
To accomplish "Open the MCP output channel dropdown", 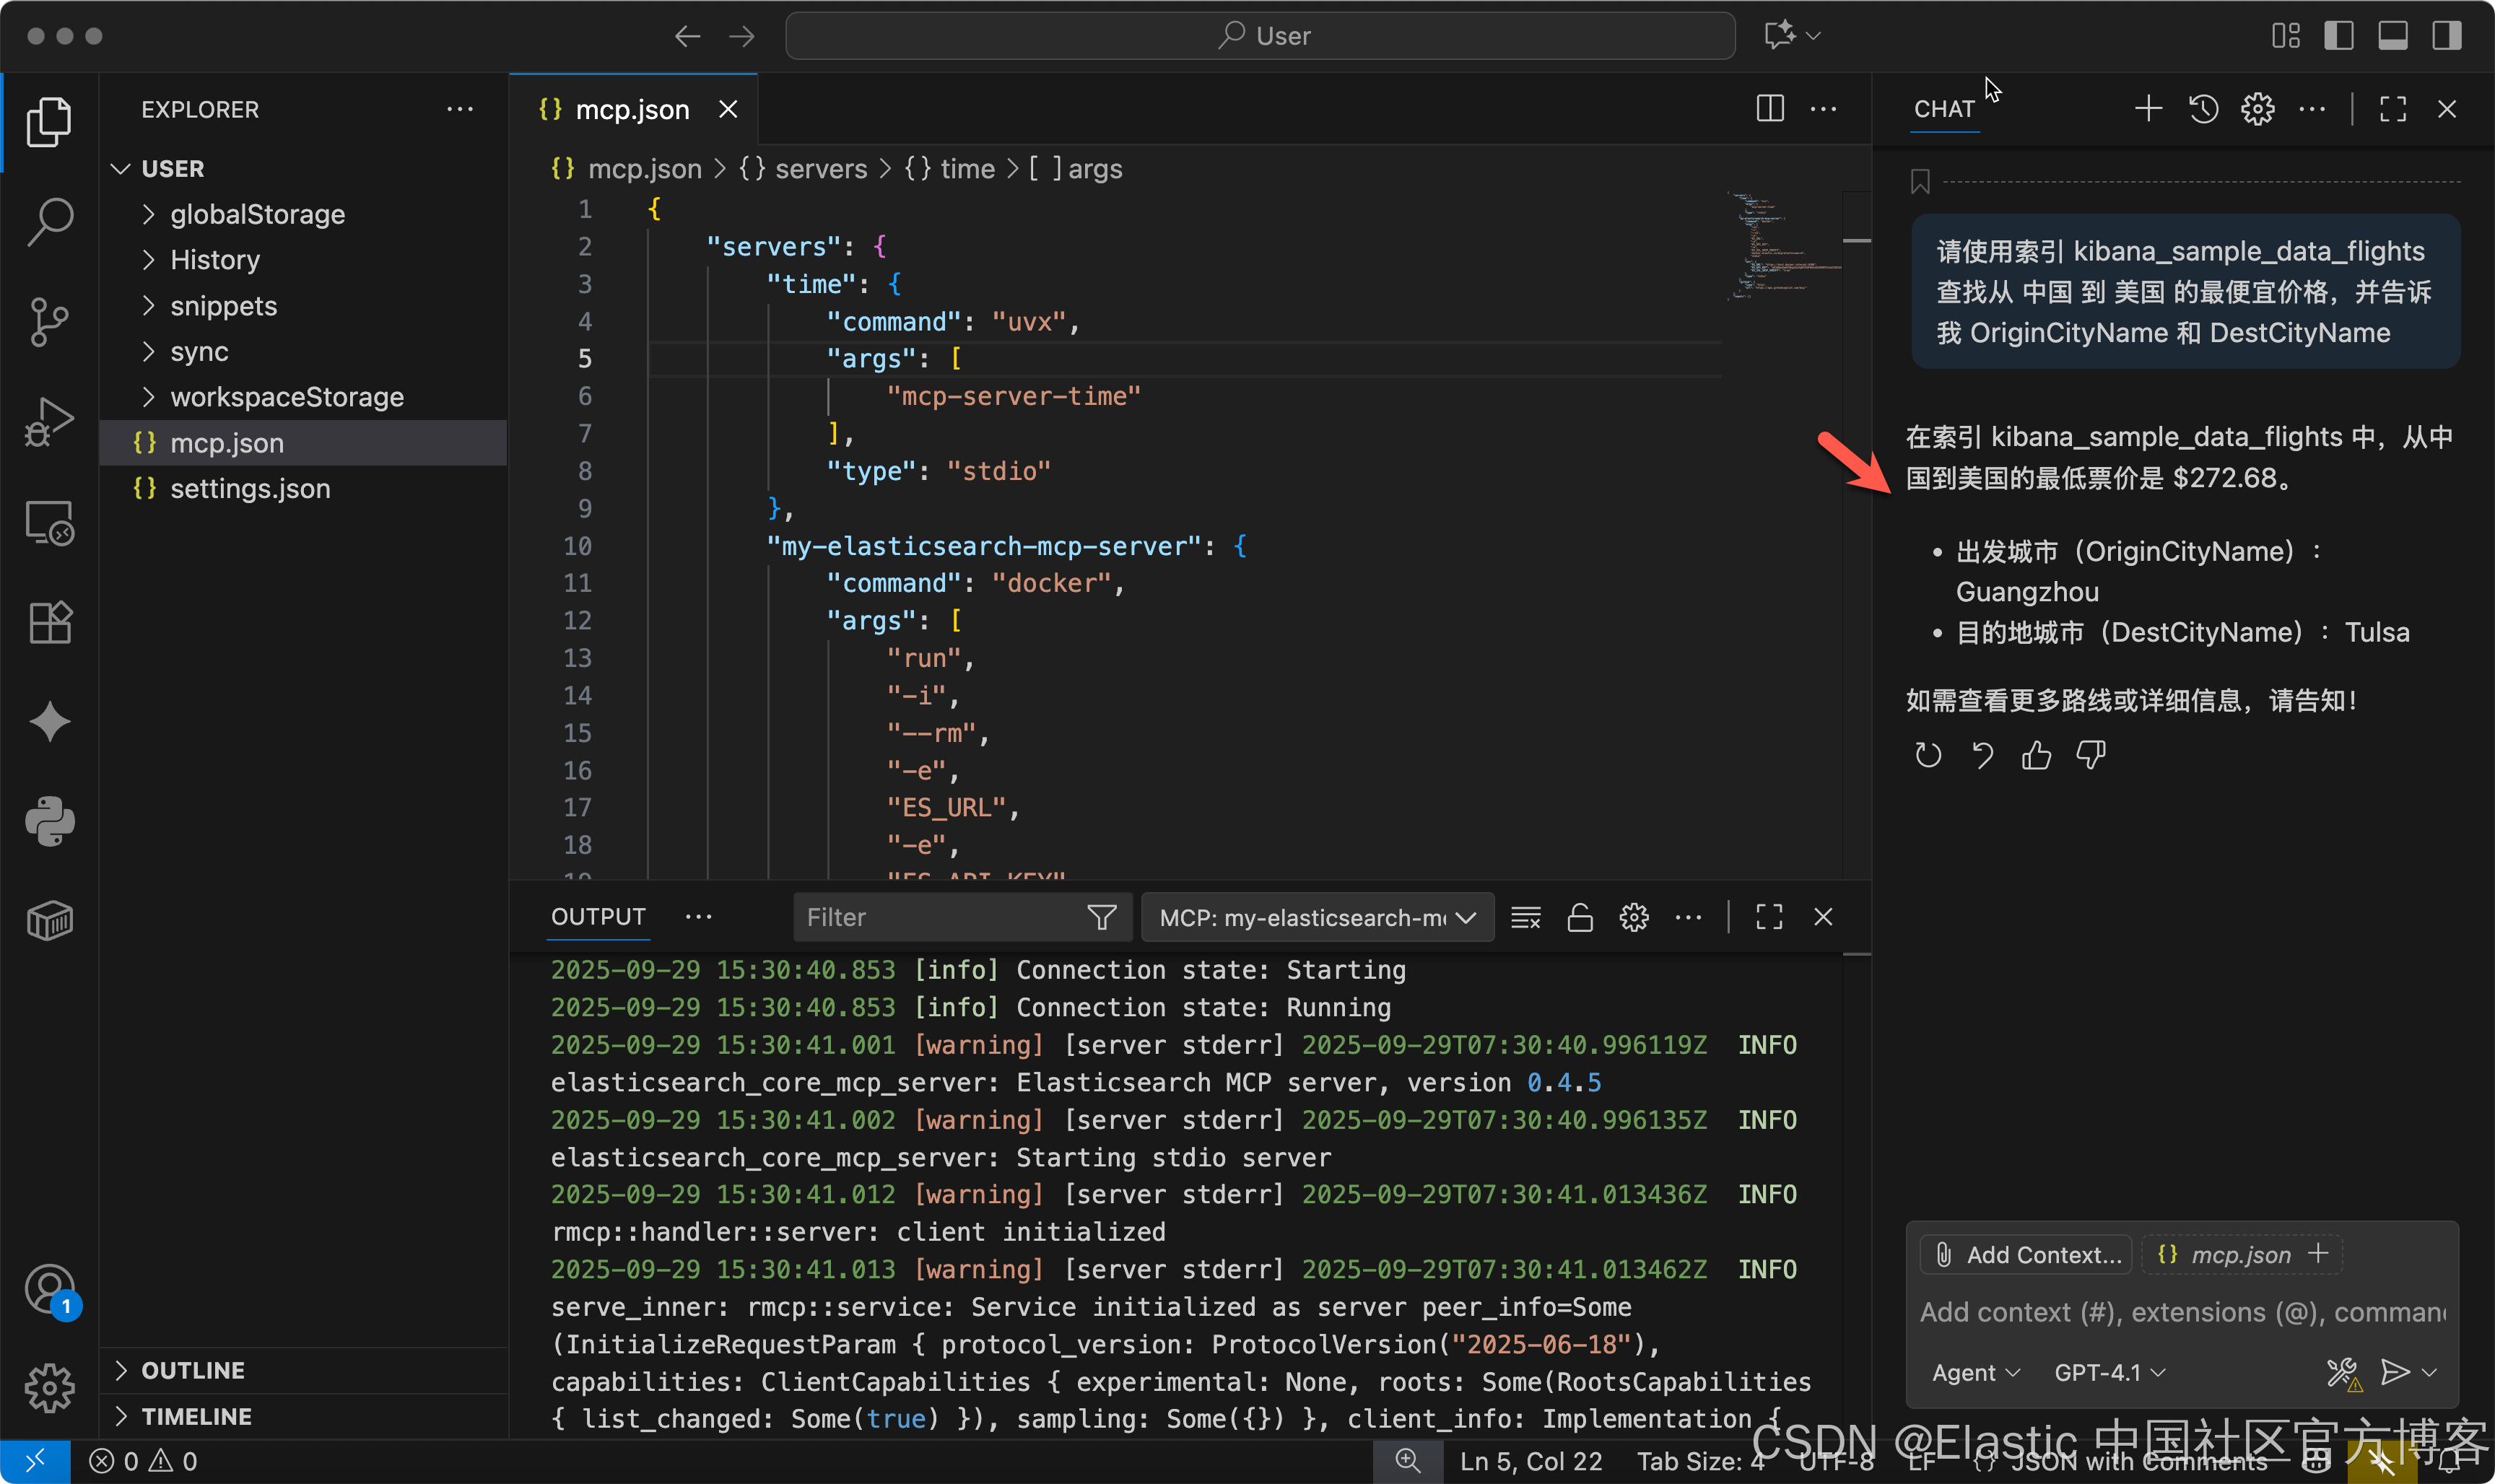I will [1317, 917].
